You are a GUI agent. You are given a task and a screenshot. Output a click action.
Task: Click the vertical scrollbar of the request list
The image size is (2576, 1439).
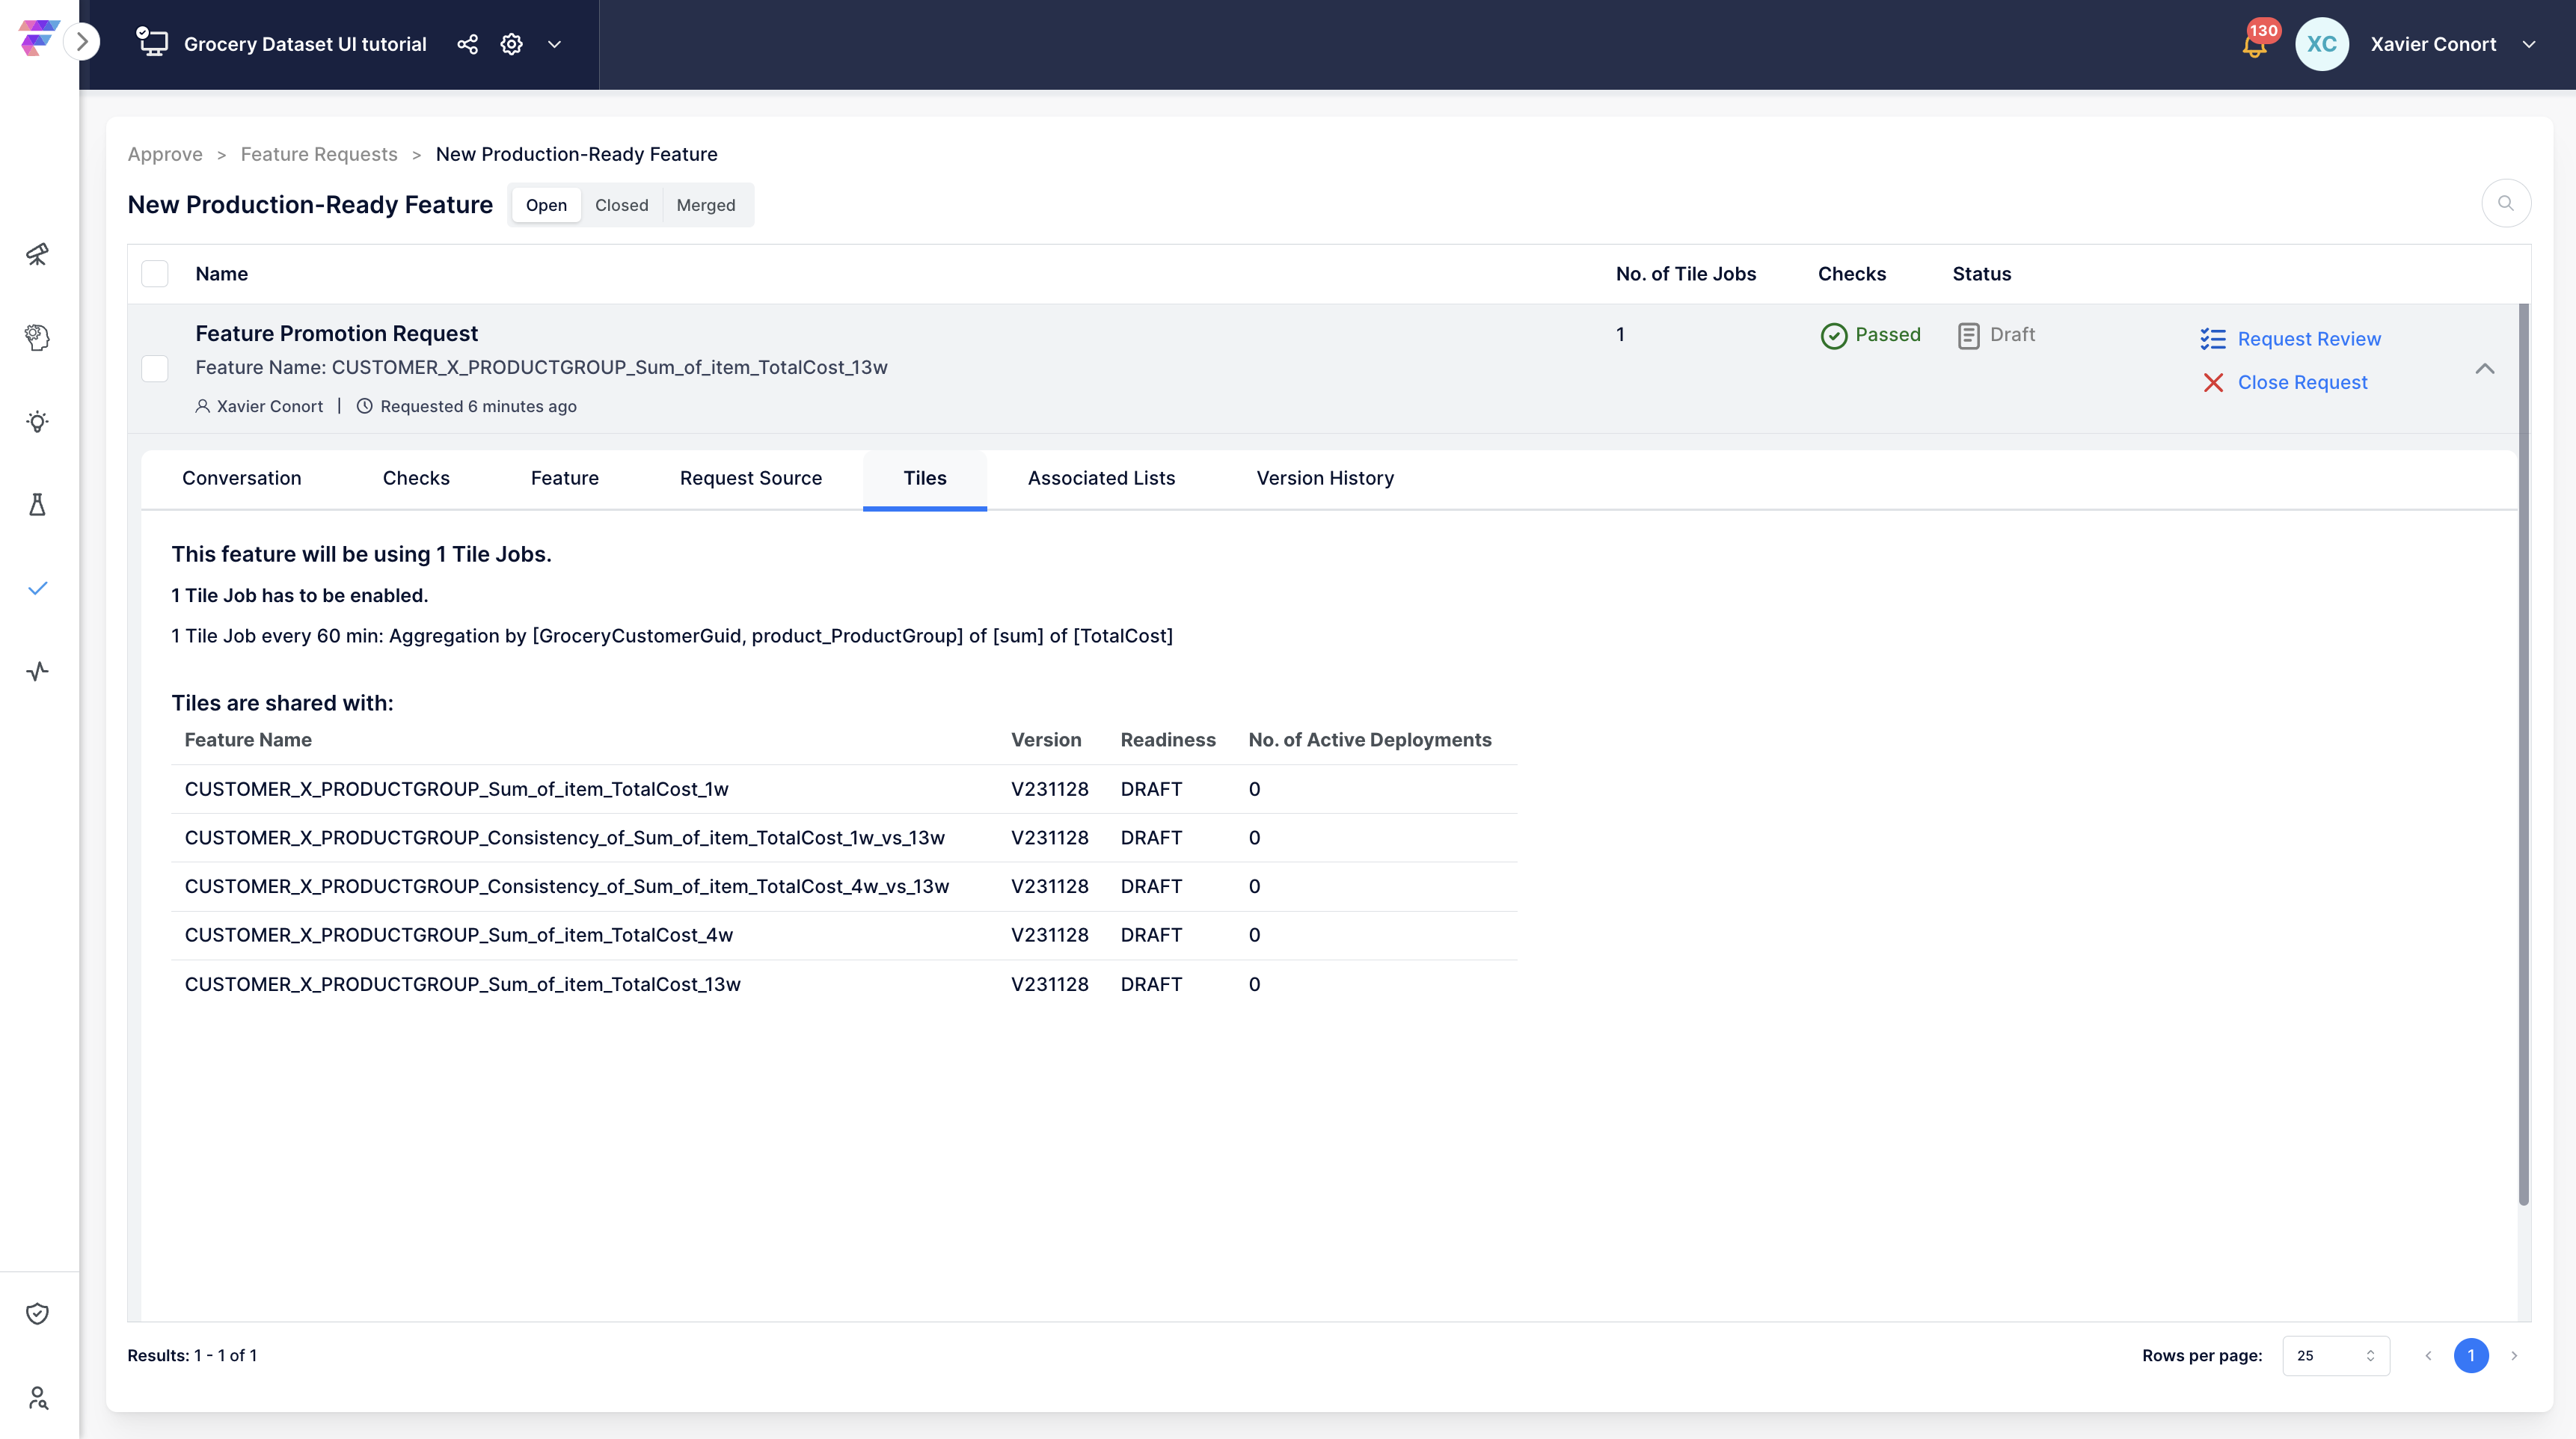[2523, 755]
